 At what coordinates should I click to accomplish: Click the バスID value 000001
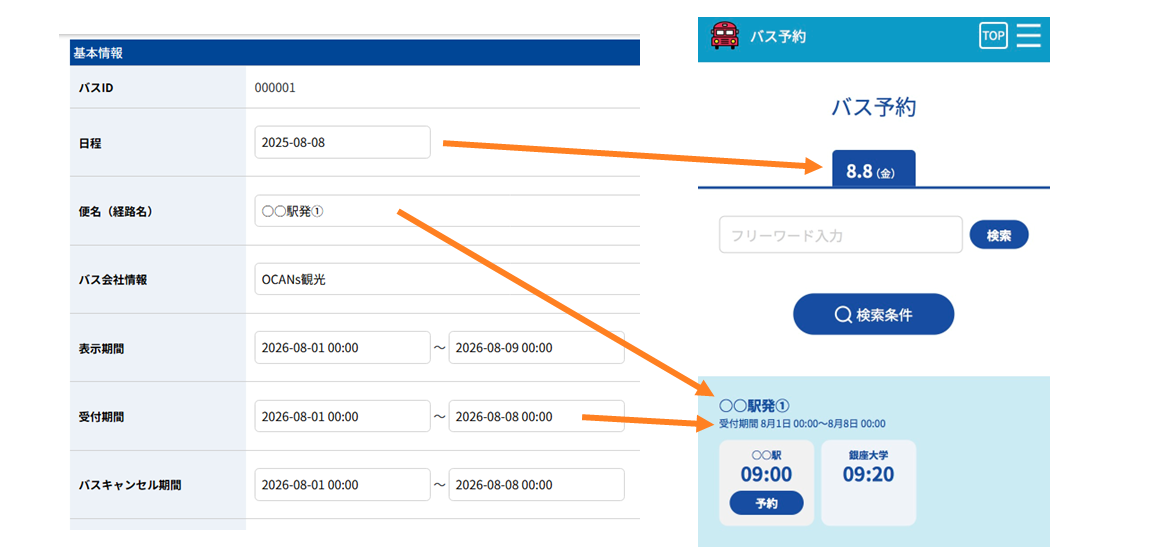click(x=275, y=88)
